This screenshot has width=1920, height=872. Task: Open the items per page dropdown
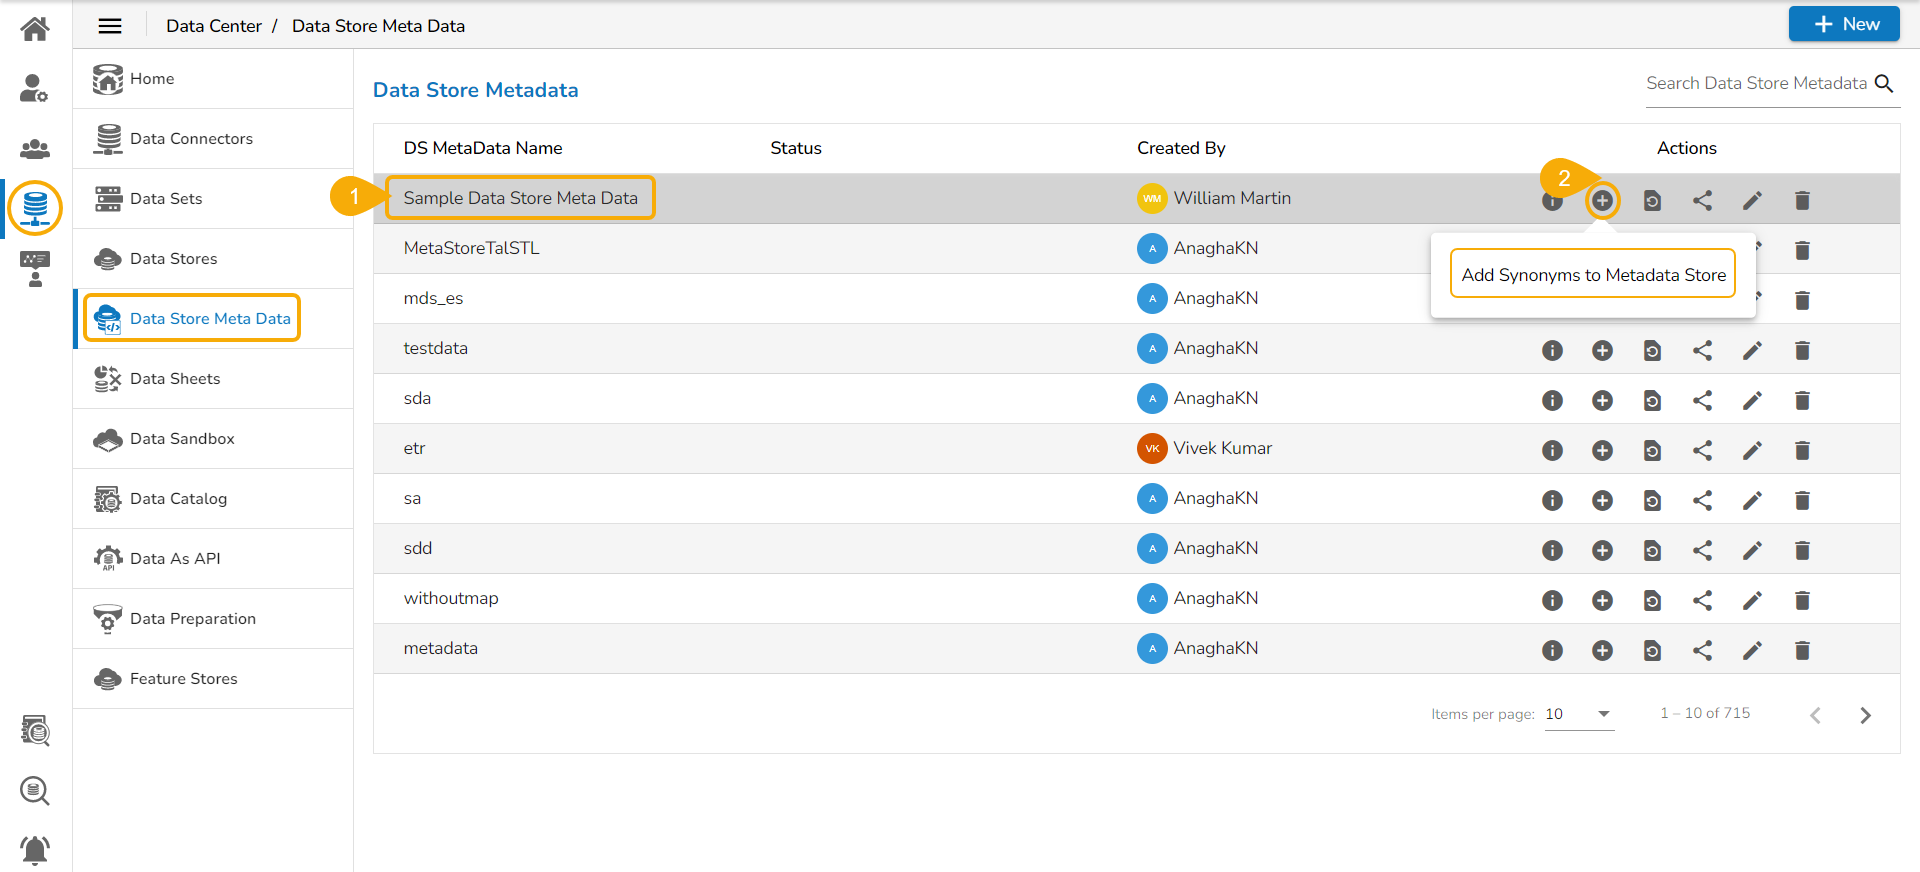pos(1579,714)
